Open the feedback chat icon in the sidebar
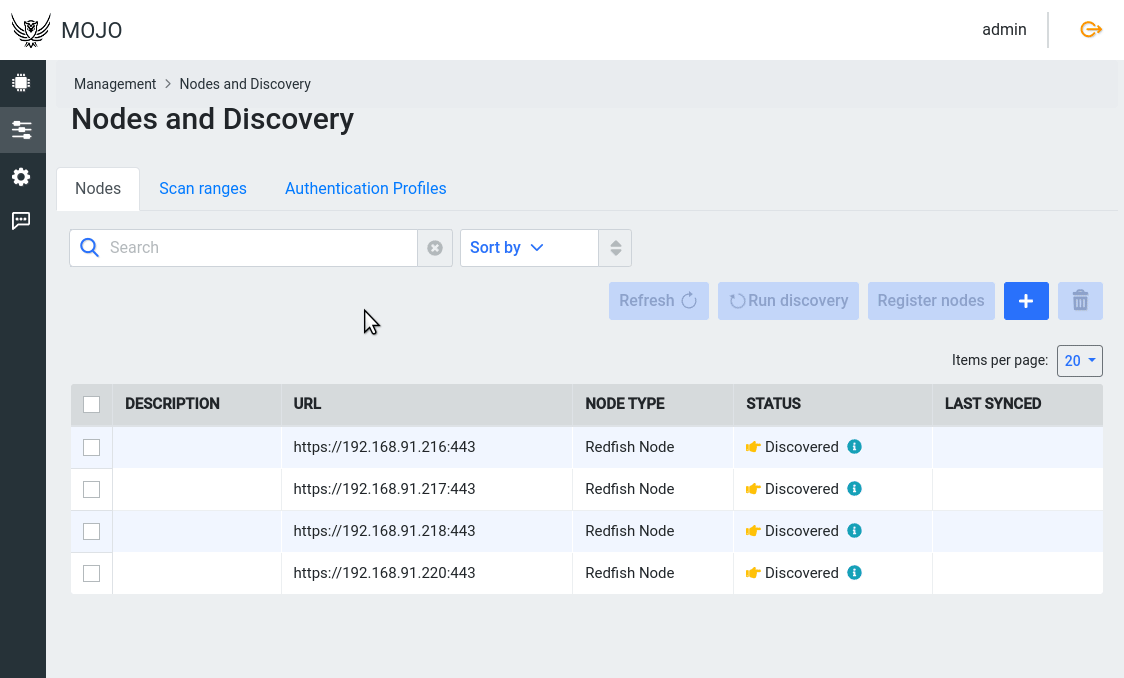Screen dimensions: 1124x678 click(x=21, y=221)
